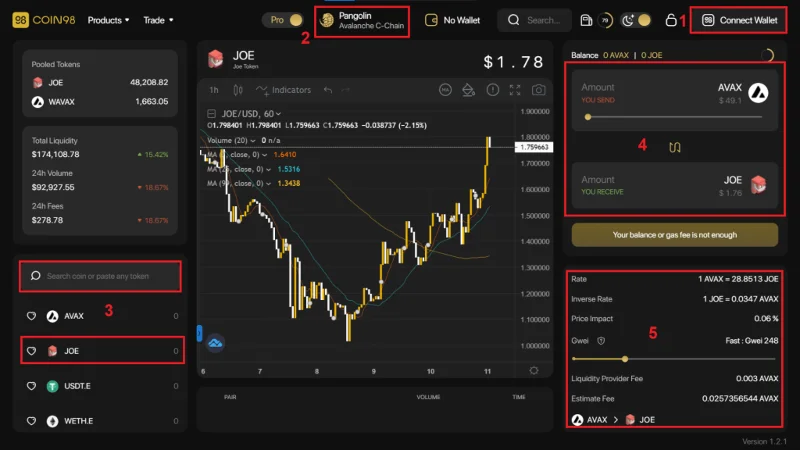Screen dimensions: 800x450
Task: Open the JOE/USD, 60 symbol dropdown
Action: coord(251,114)
